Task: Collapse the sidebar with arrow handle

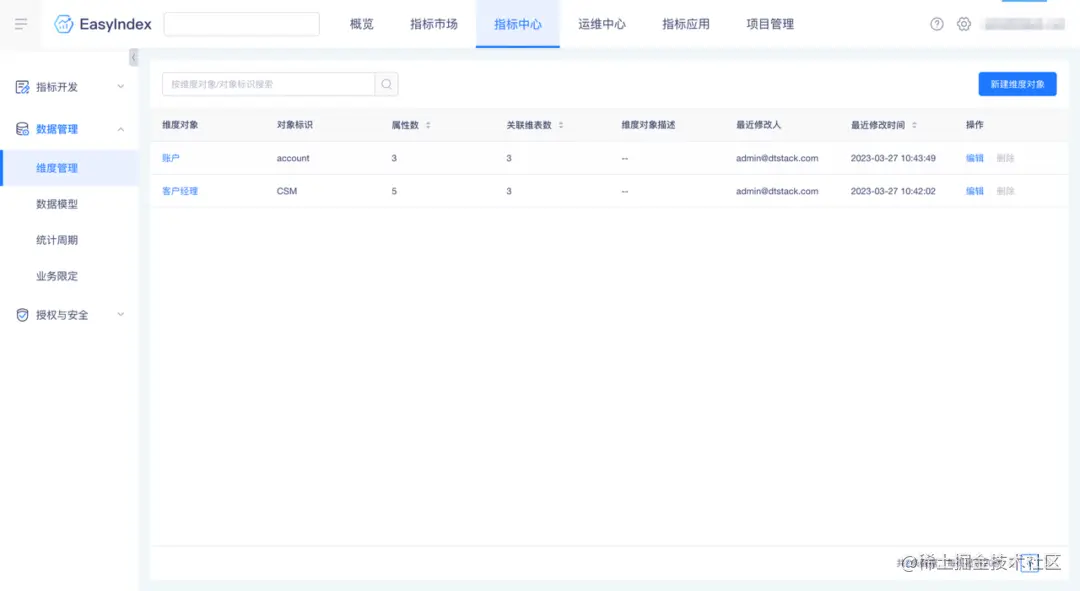Action: [x=134, y=58]
